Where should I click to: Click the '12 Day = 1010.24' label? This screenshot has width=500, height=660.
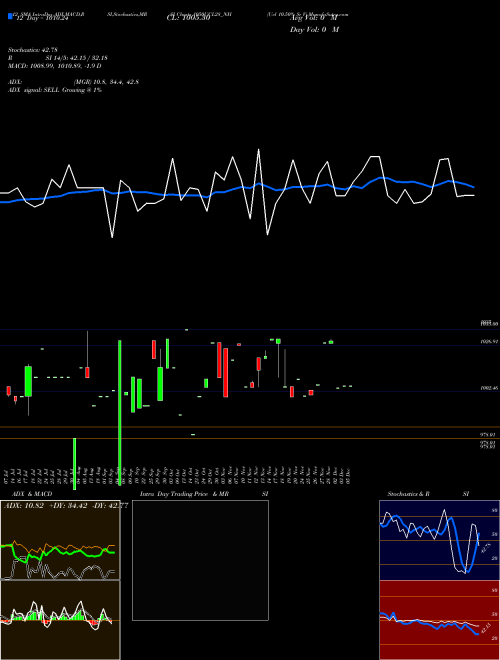click(43, 18)
